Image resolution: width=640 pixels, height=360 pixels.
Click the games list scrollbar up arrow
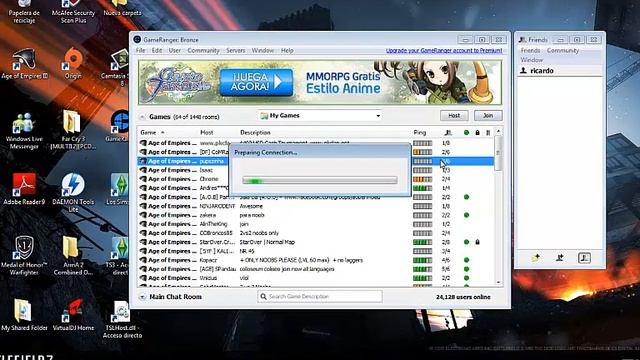(x=498, y=131)
